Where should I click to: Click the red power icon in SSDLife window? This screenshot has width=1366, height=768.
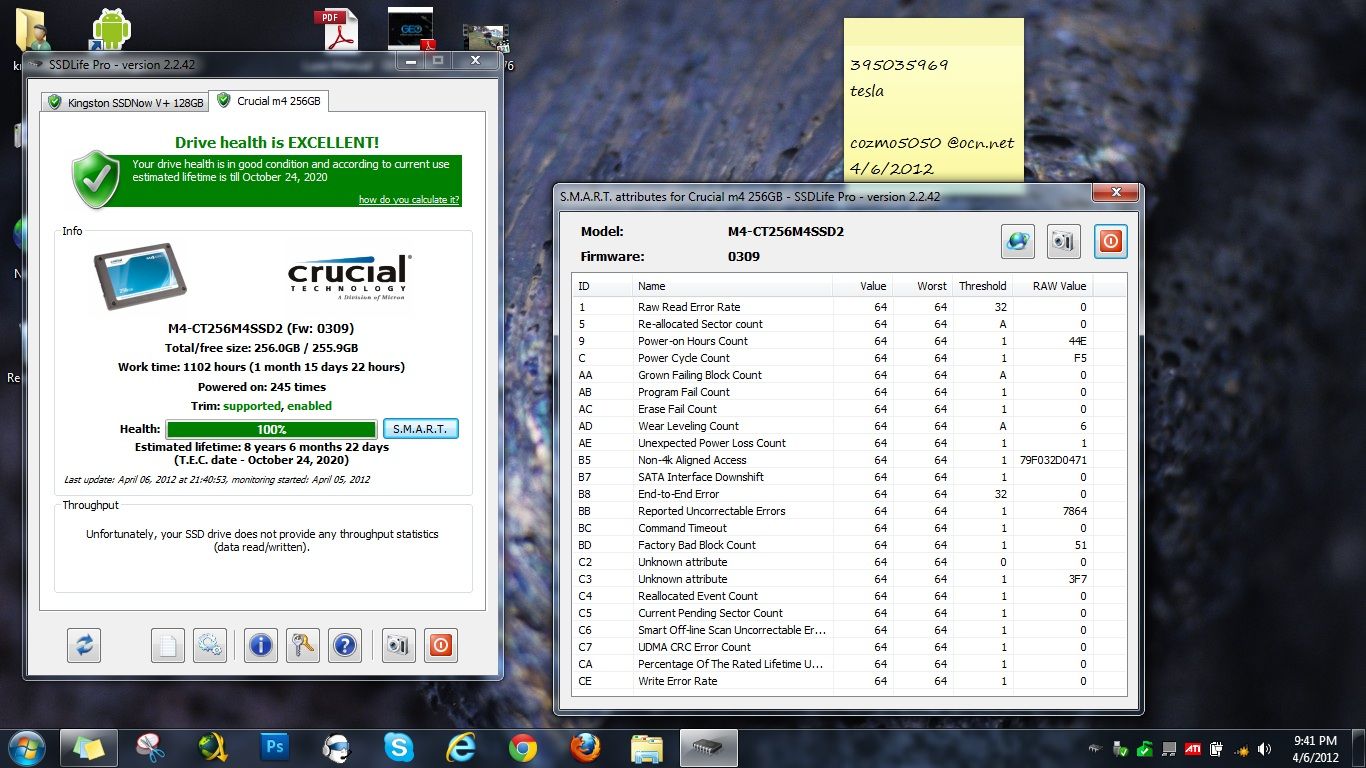[x=440, y=645]
